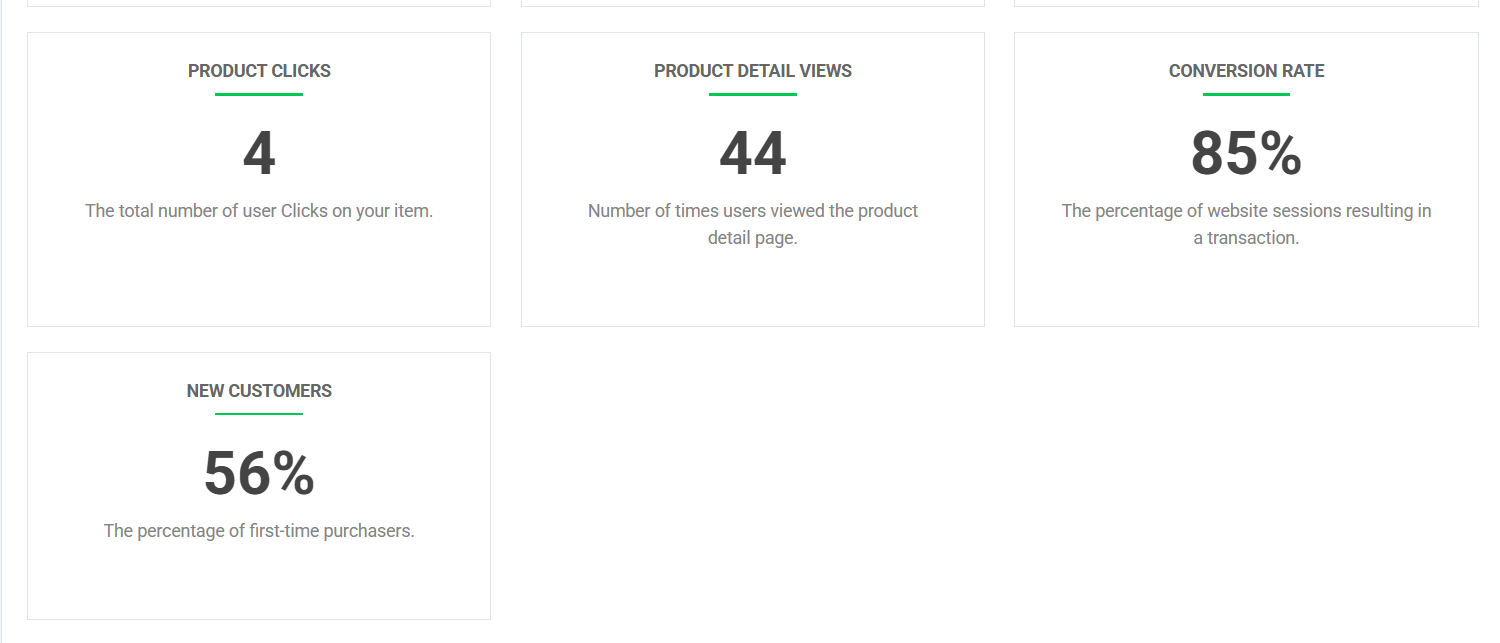Select the 56% new customers figure
This screenshot has height=643, width=1500.
[x=259, y=474]
